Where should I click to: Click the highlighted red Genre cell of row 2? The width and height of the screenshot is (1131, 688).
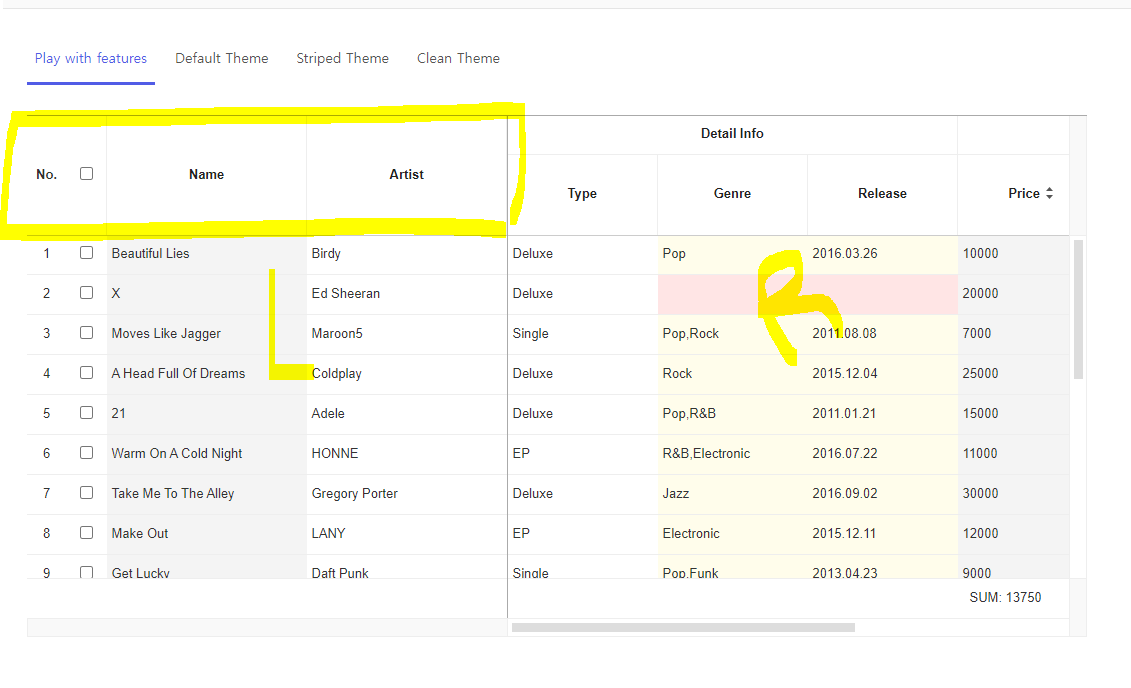pos(732,293)
